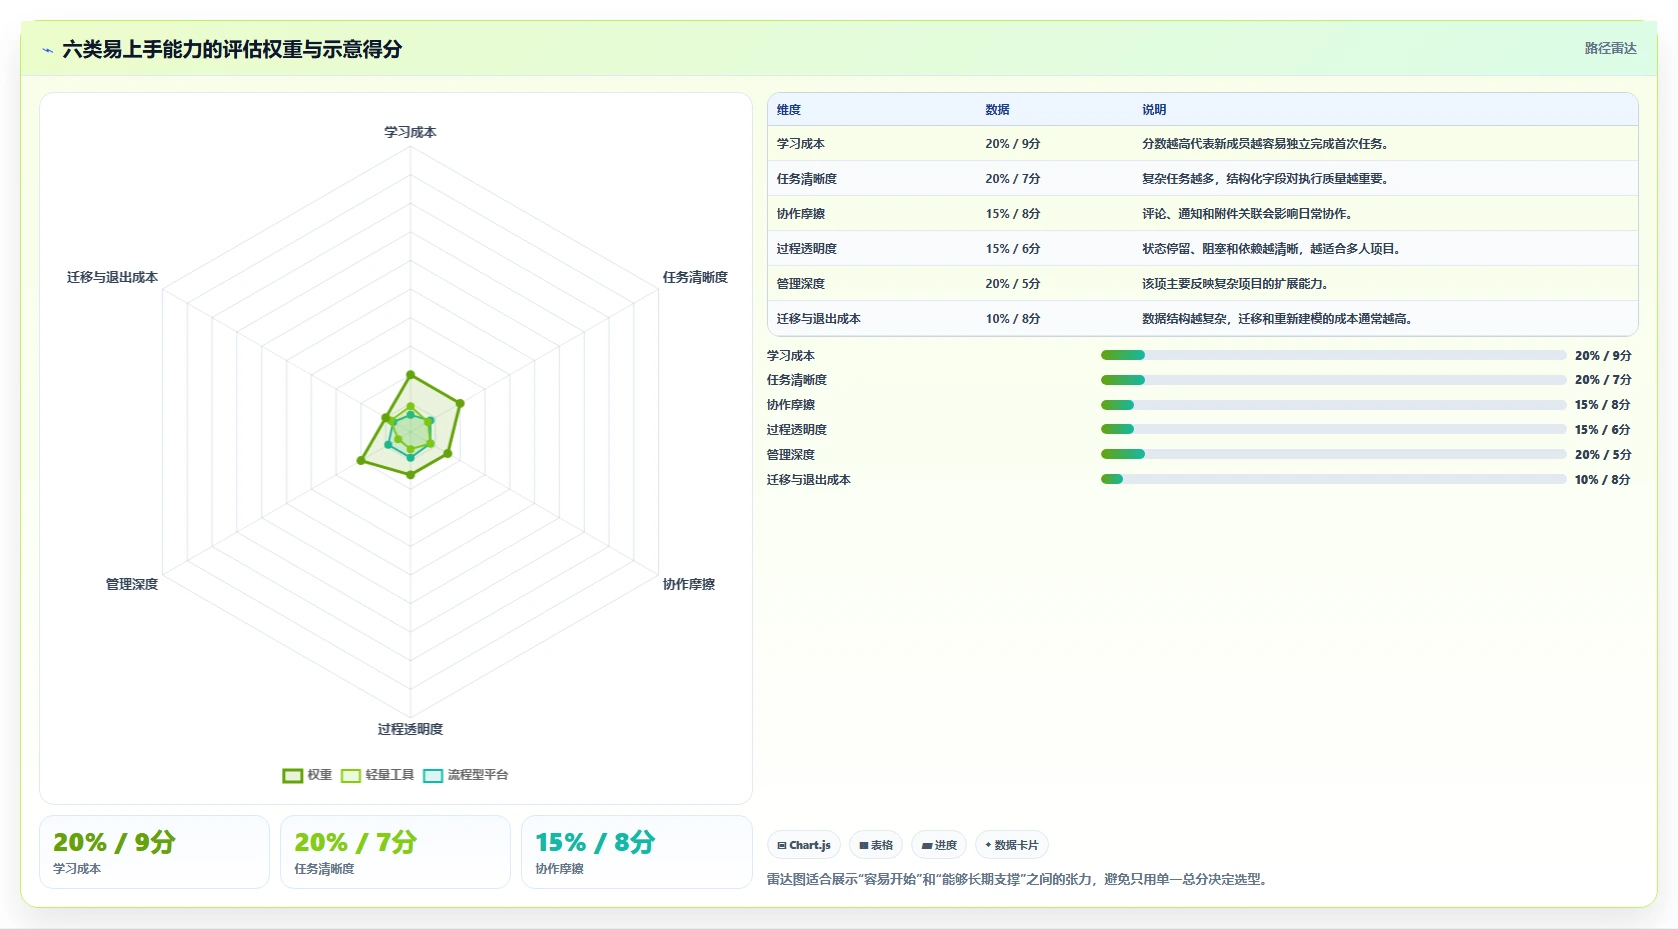Click the note 复杂任务越多，结构化字段对执行质量越重要。

tap(1266, 179)
